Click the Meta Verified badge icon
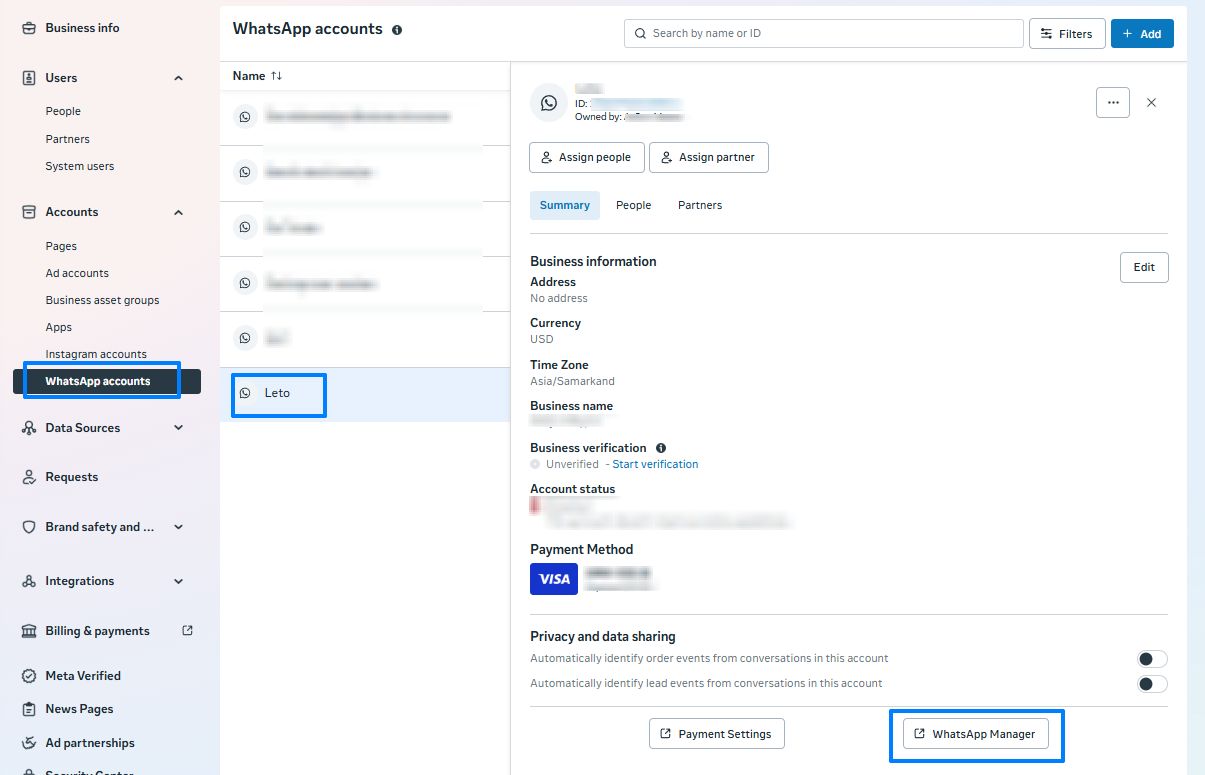1205x775 pixels. pos(29,676)
